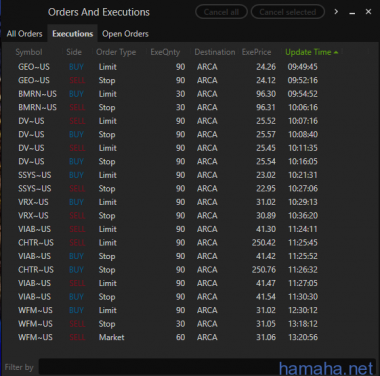380x376 pixels.
Task: Click the 60 quantity in Market row
Action: coord(180,337)
